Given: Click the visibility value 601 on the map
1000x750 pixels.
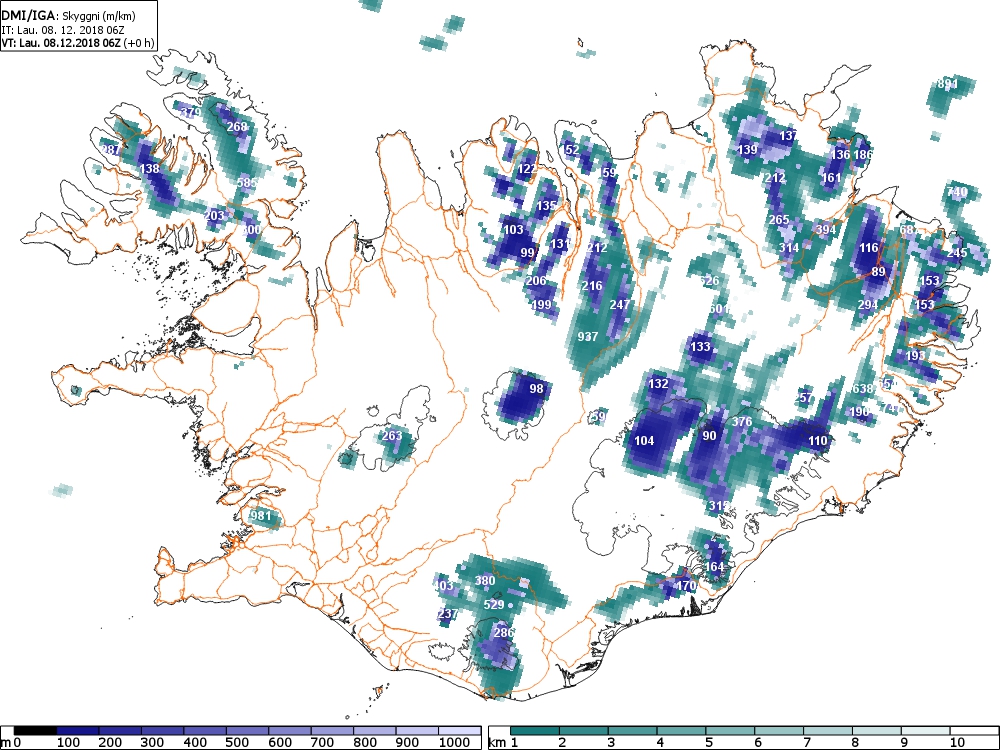Looking at the screenshot, I should coord(719,309).
